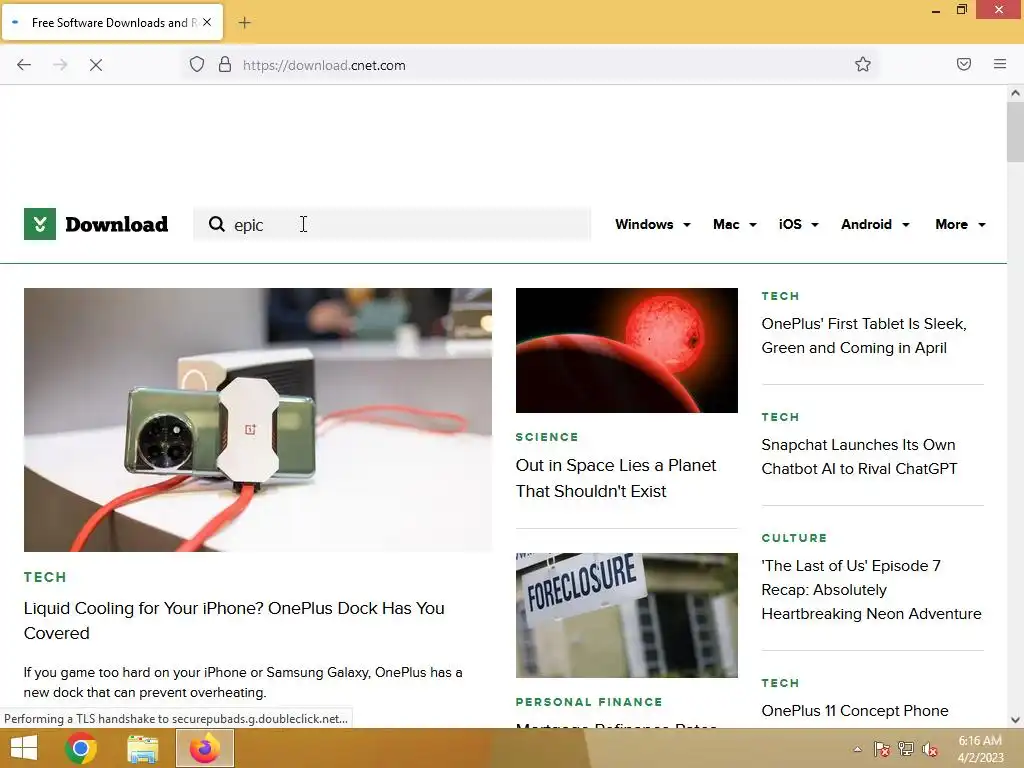This screenshot has width=1024, height=768.
Task: Click the search magnifier icon
Action: [217, 224]
